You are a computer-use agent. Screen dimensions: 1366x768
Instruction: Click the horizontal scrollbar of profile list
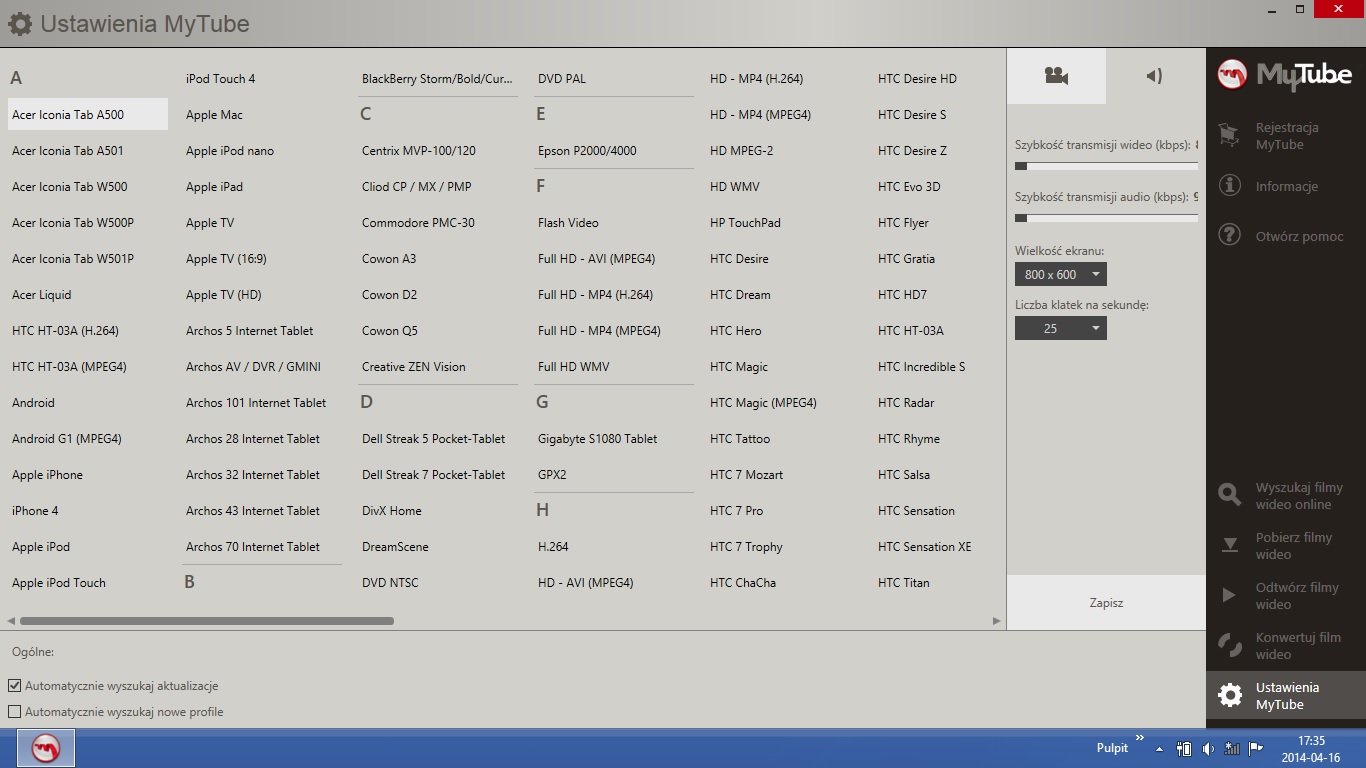[x=206, y=621]
